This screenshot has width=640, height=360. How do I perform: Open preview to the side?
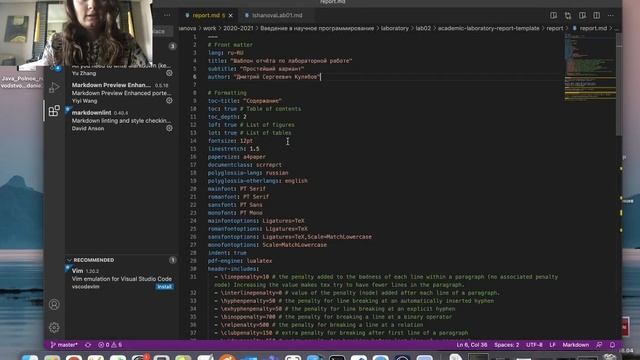point(582,16)
